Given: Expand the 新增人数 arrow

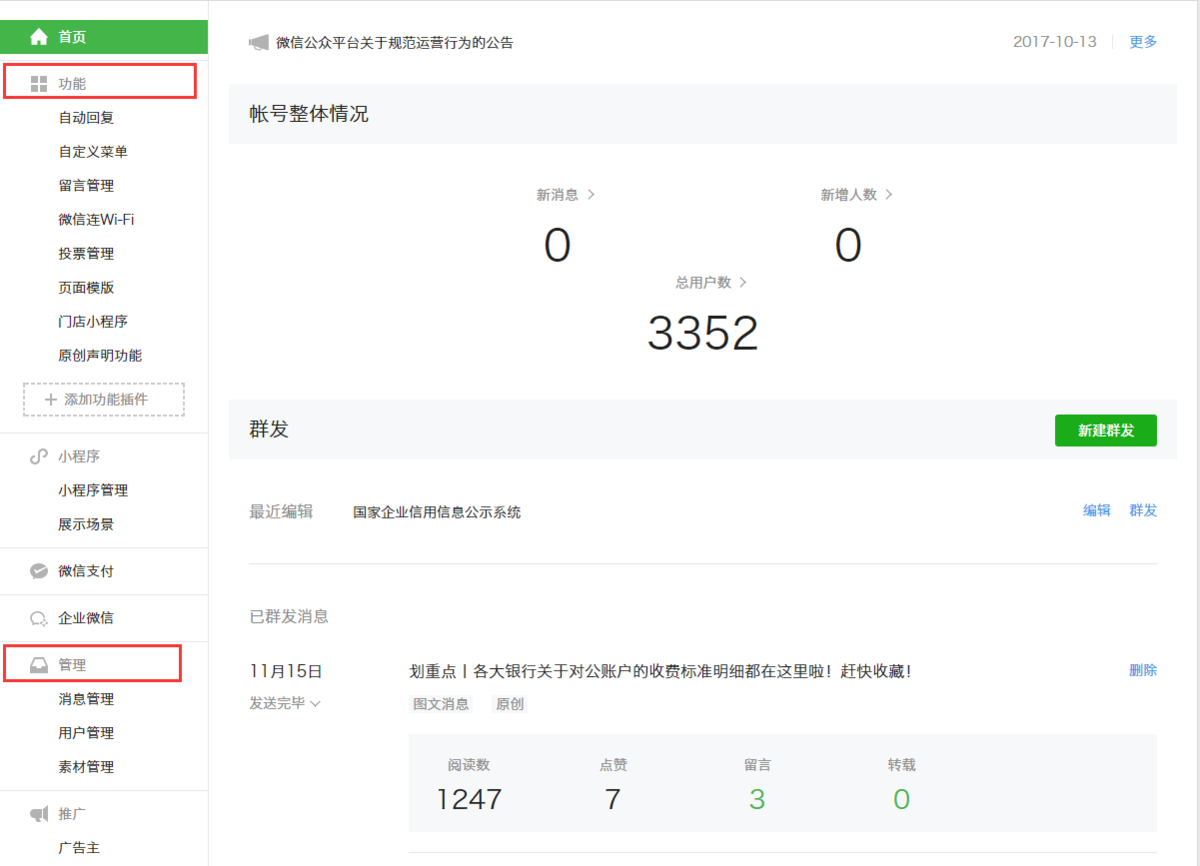Looking at the screenshot, I should [x=889, y=194].
